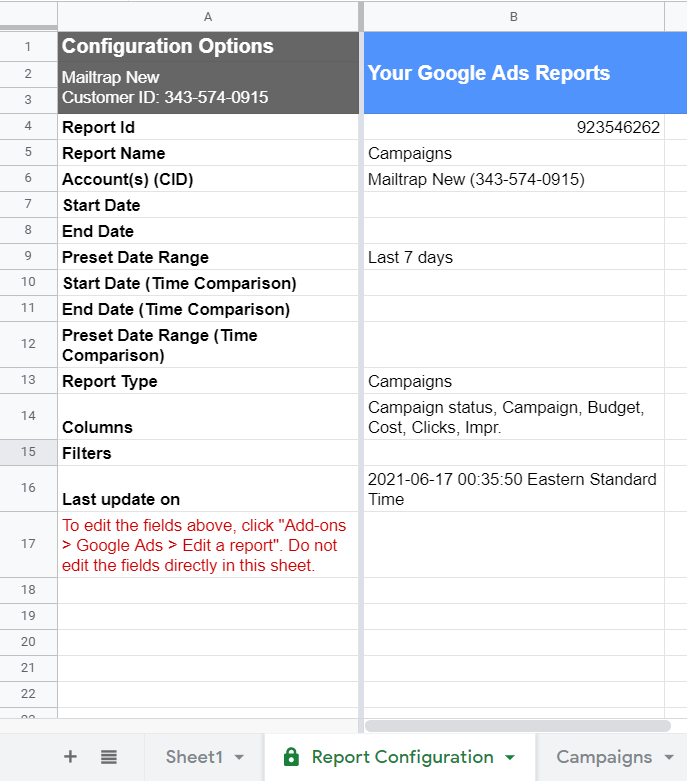Click the select-all corner box of the grid
The image size is (687, 781).
(x=28, y=15)
